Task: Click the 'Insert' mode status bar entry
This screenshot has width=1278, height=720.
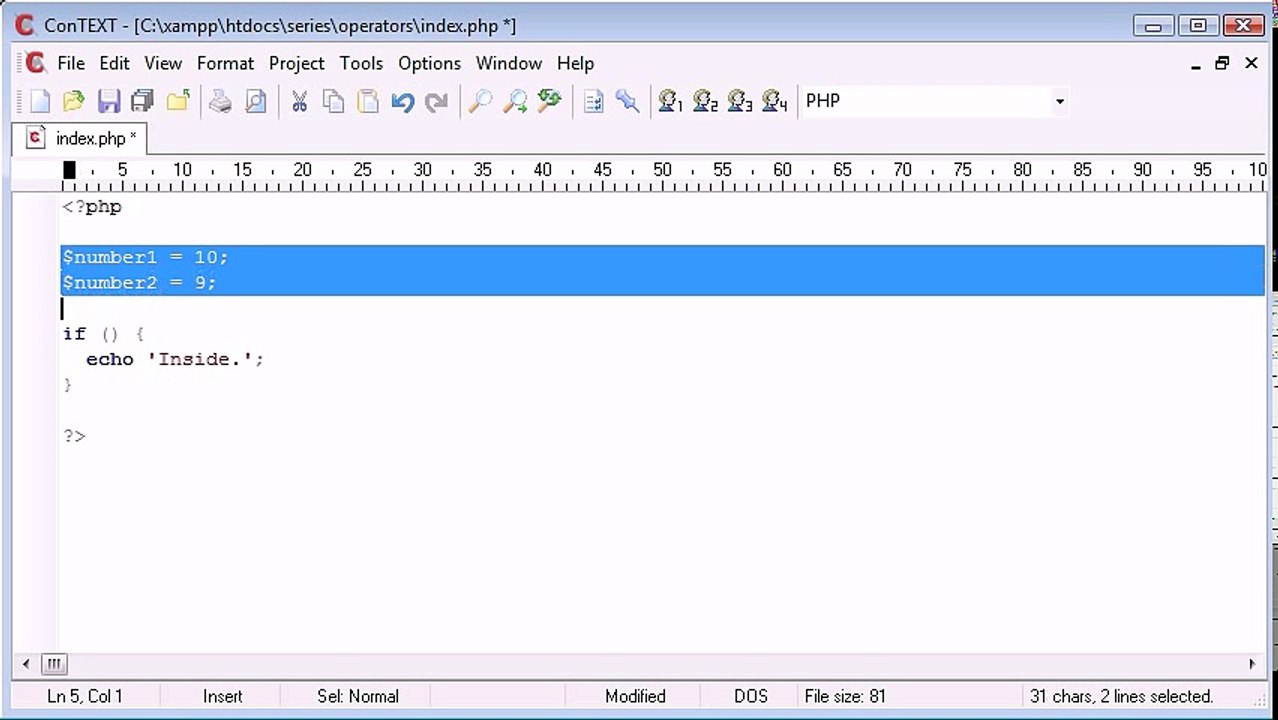Action: click(x=223, y=696)
